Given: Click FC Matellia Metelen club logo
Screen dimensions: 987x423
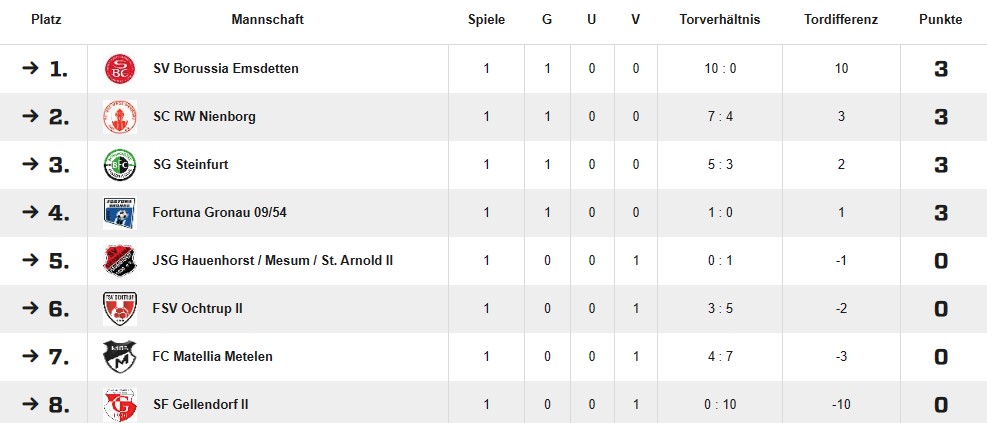Looking at the screenshot, I should (120, 357).
